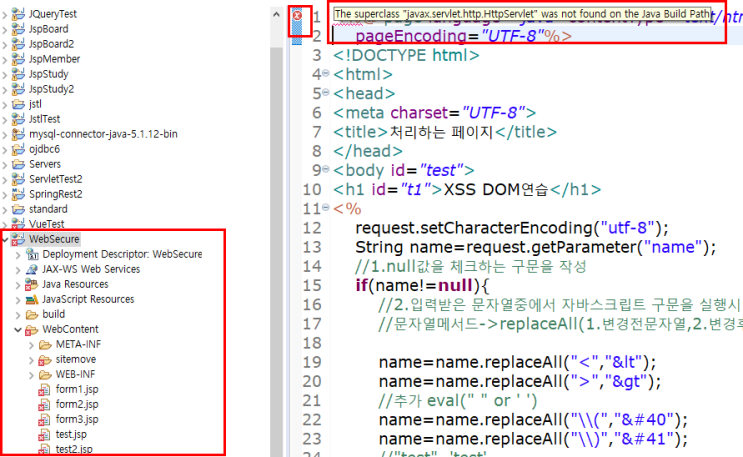Click the WebContent folder icon

[32, 330]
